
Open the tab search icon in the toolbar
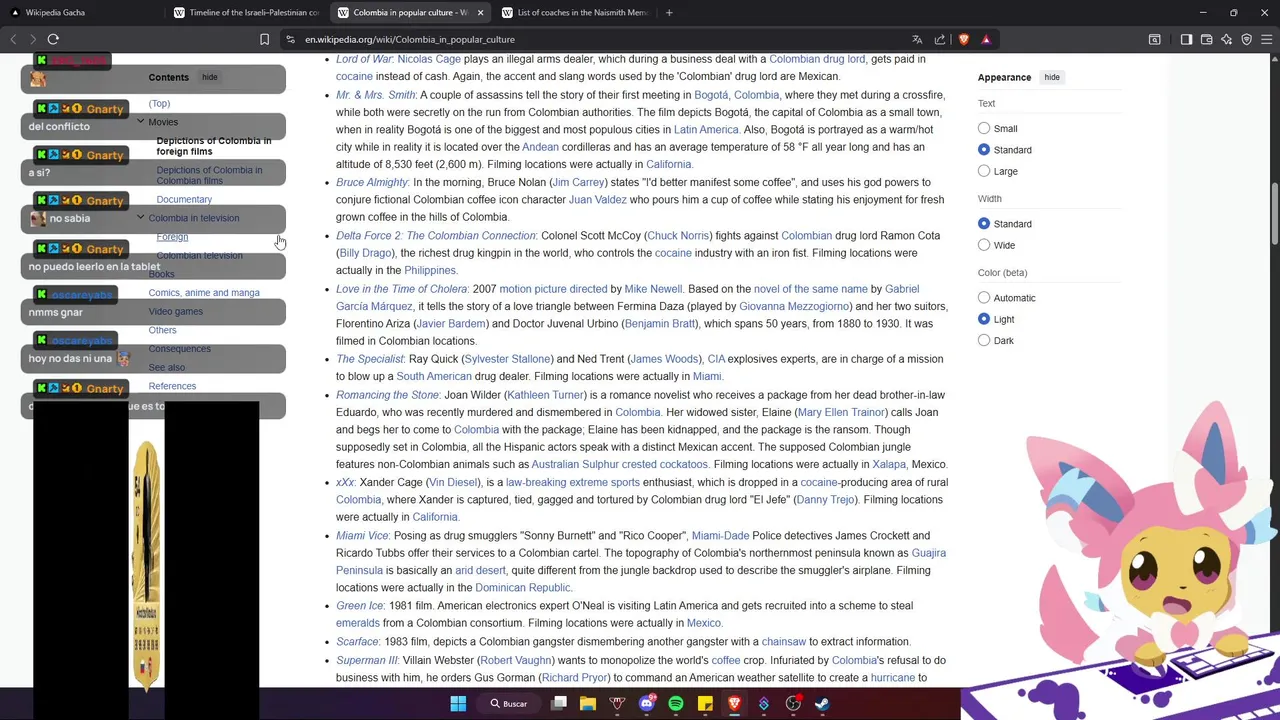1154,39
